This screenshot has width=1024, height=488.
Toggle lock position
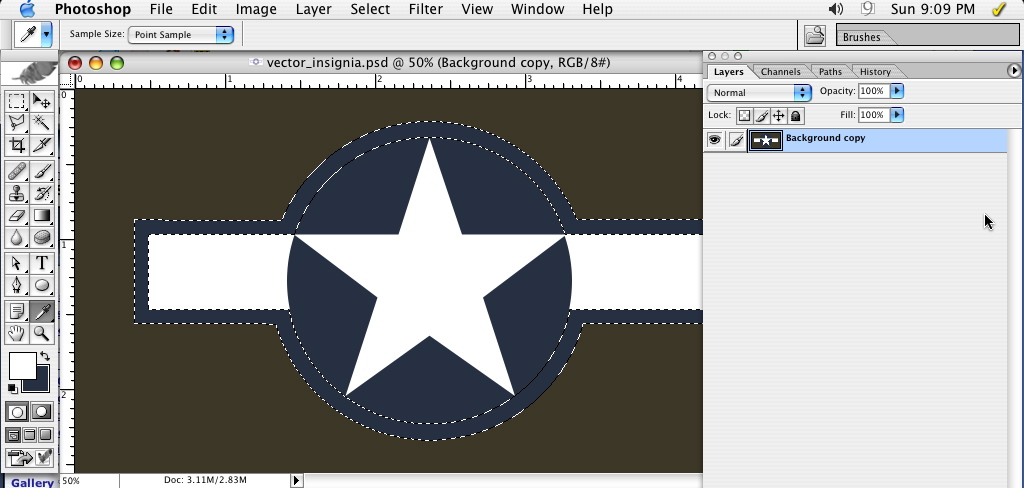click(x=778, y=116)
